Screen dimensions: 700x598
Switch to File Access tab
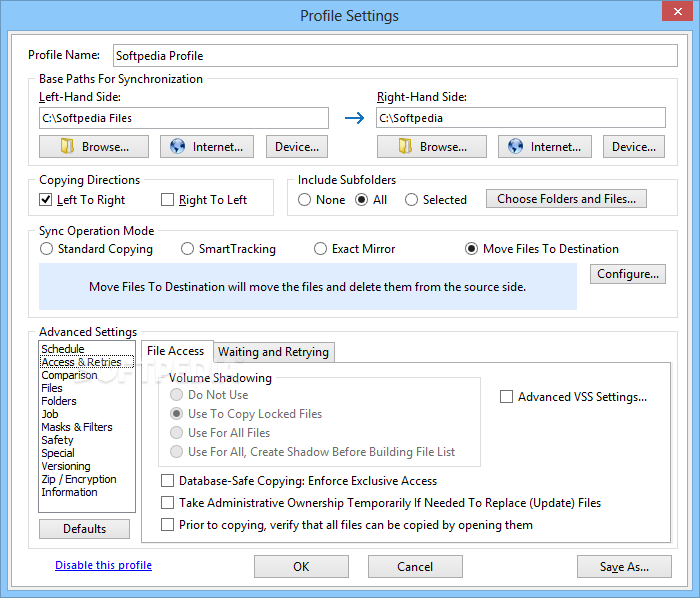pyautogui.click(x=176, y=351)
